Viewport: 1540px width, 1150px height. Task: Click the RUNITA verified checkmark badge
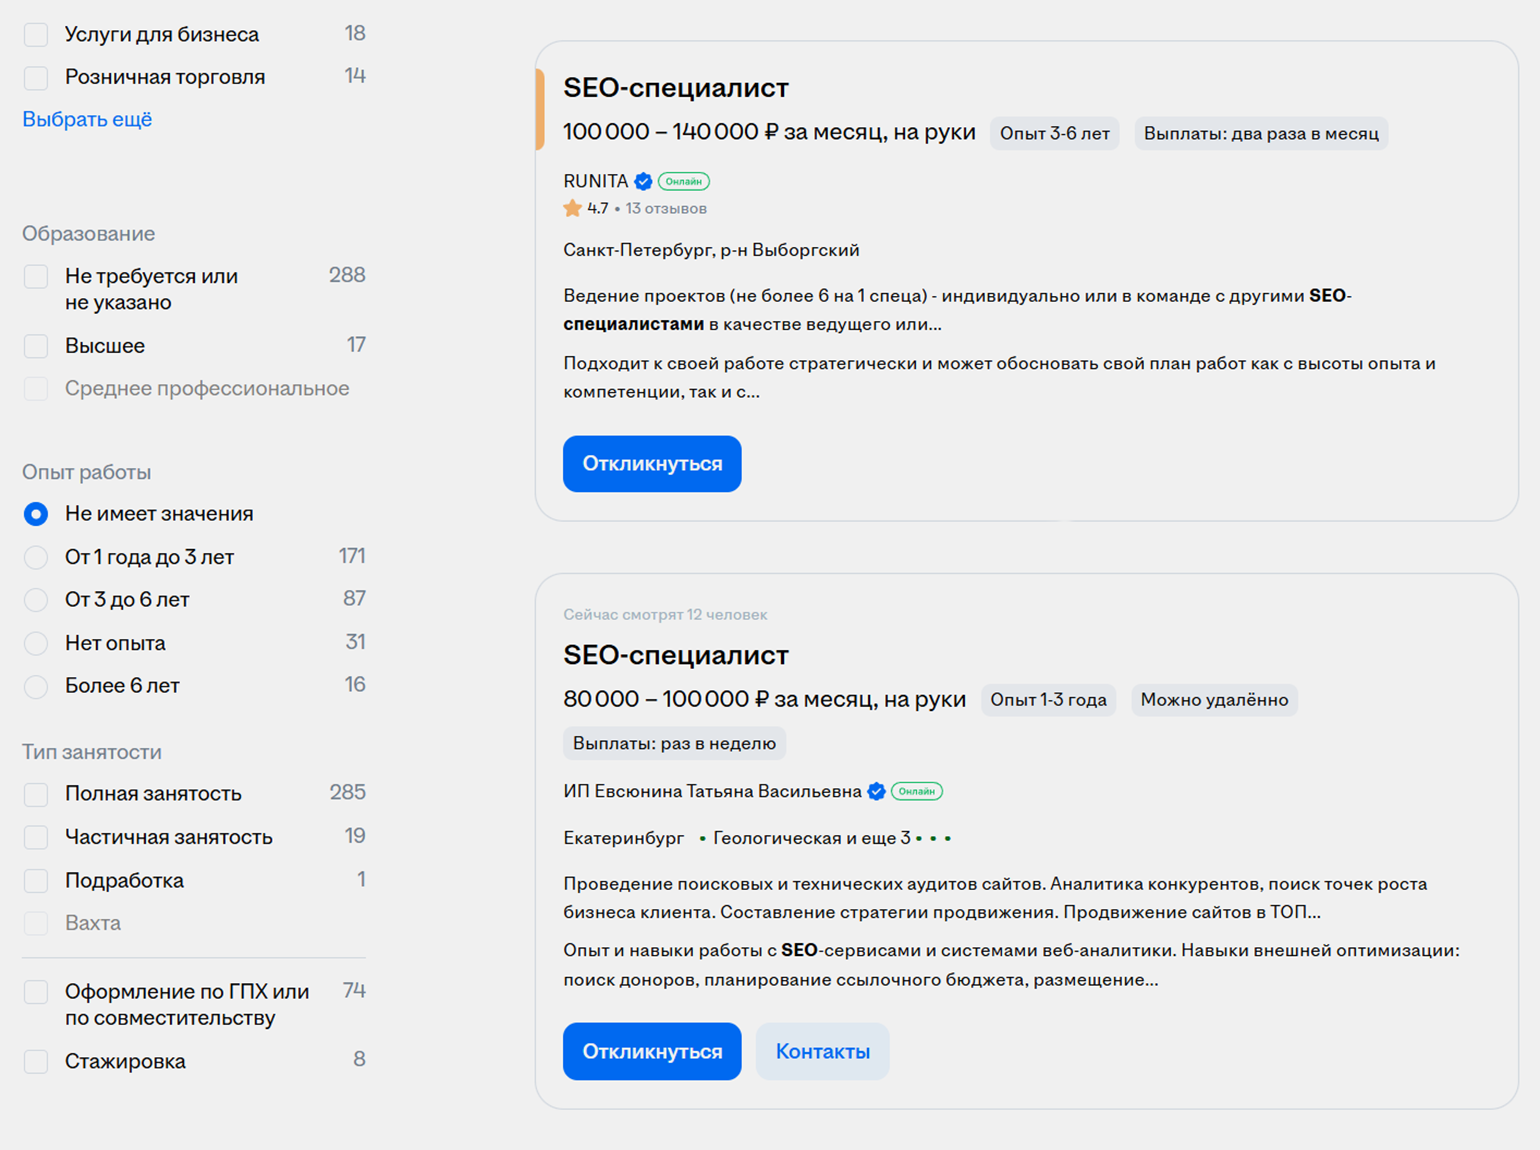[644, 181]
